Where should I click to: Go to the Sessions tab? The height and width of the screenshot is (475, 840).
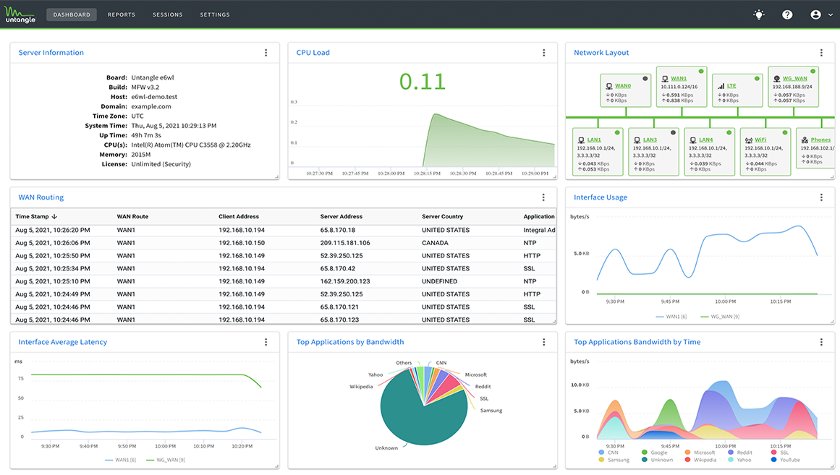[x=168, y=14]
